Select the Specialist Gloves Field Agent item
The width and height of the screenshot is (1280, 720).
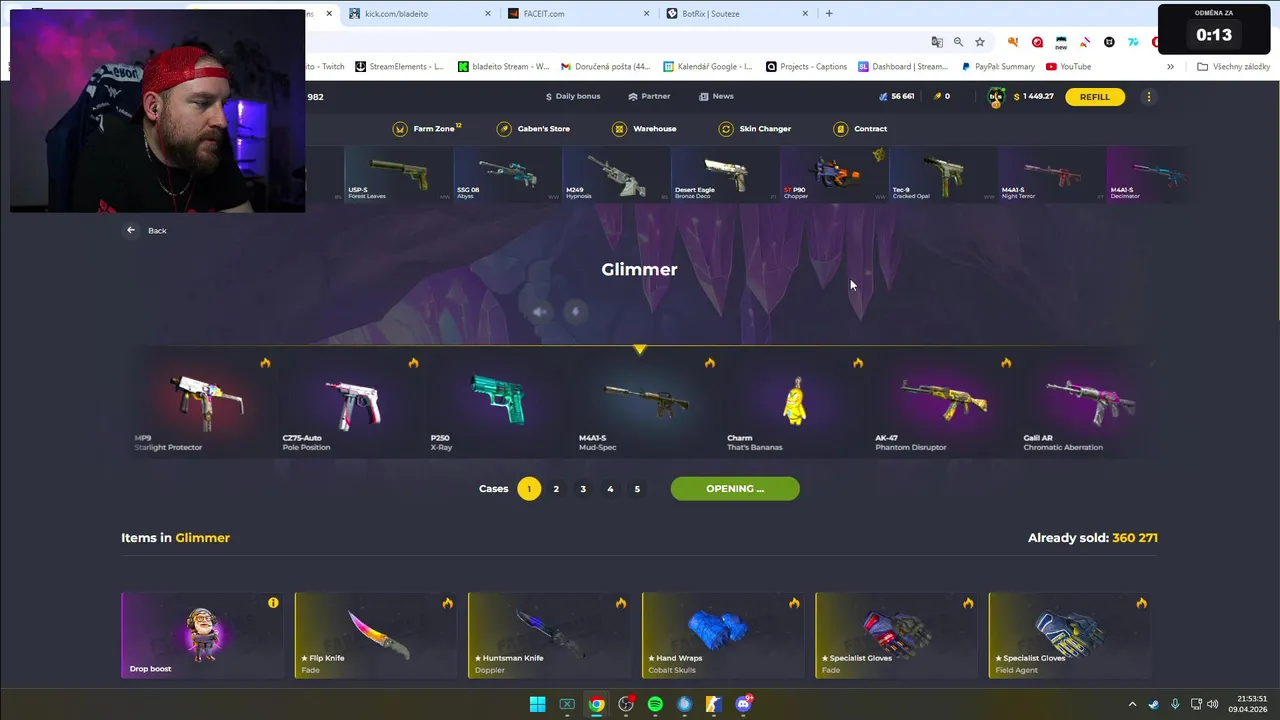1069,635
